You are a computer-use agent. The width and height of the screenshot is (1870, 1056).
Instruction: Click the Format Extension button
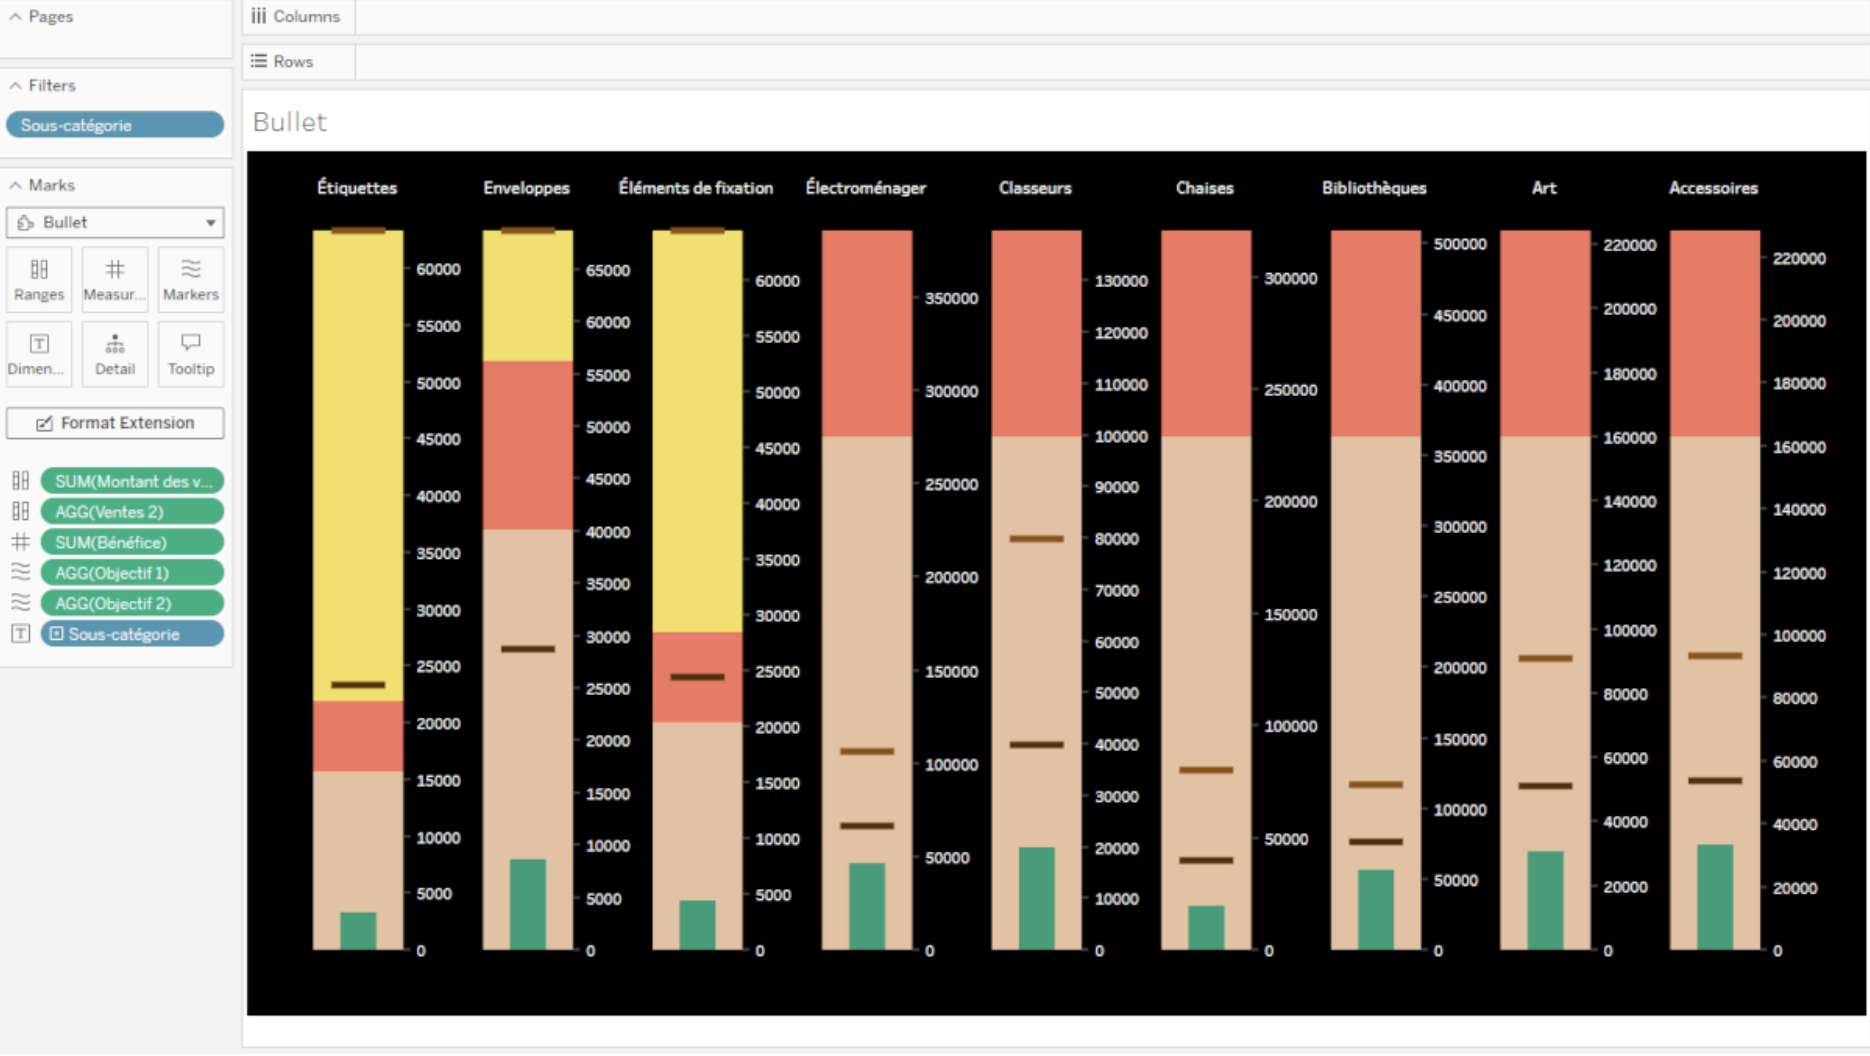(x=115, y=423)
